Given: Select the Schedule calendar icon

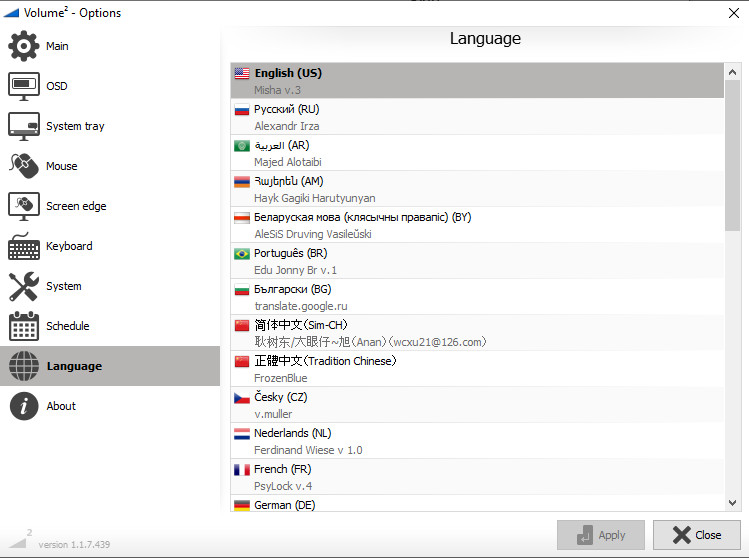Looking at the screenshot, I should point(24,326).
